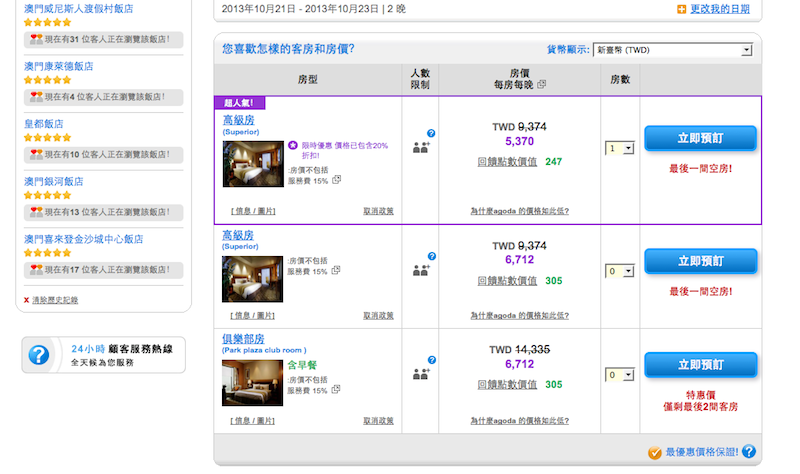Open 信息 / 圖片 link in second 高級房 row
This screenshot has width=800, height=474.
(253, 315)
